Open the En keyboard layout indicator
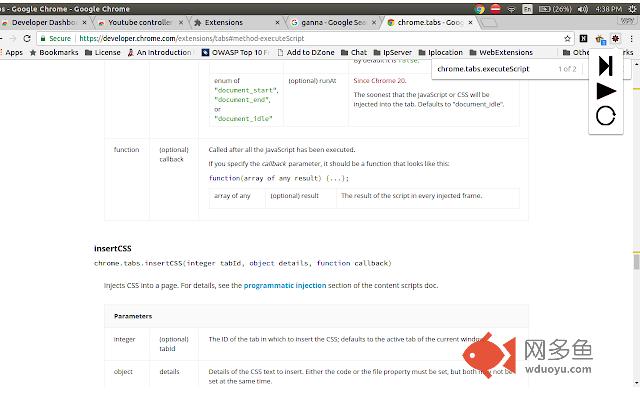This screenshot has width=640, height=400. tap(527, 9)
